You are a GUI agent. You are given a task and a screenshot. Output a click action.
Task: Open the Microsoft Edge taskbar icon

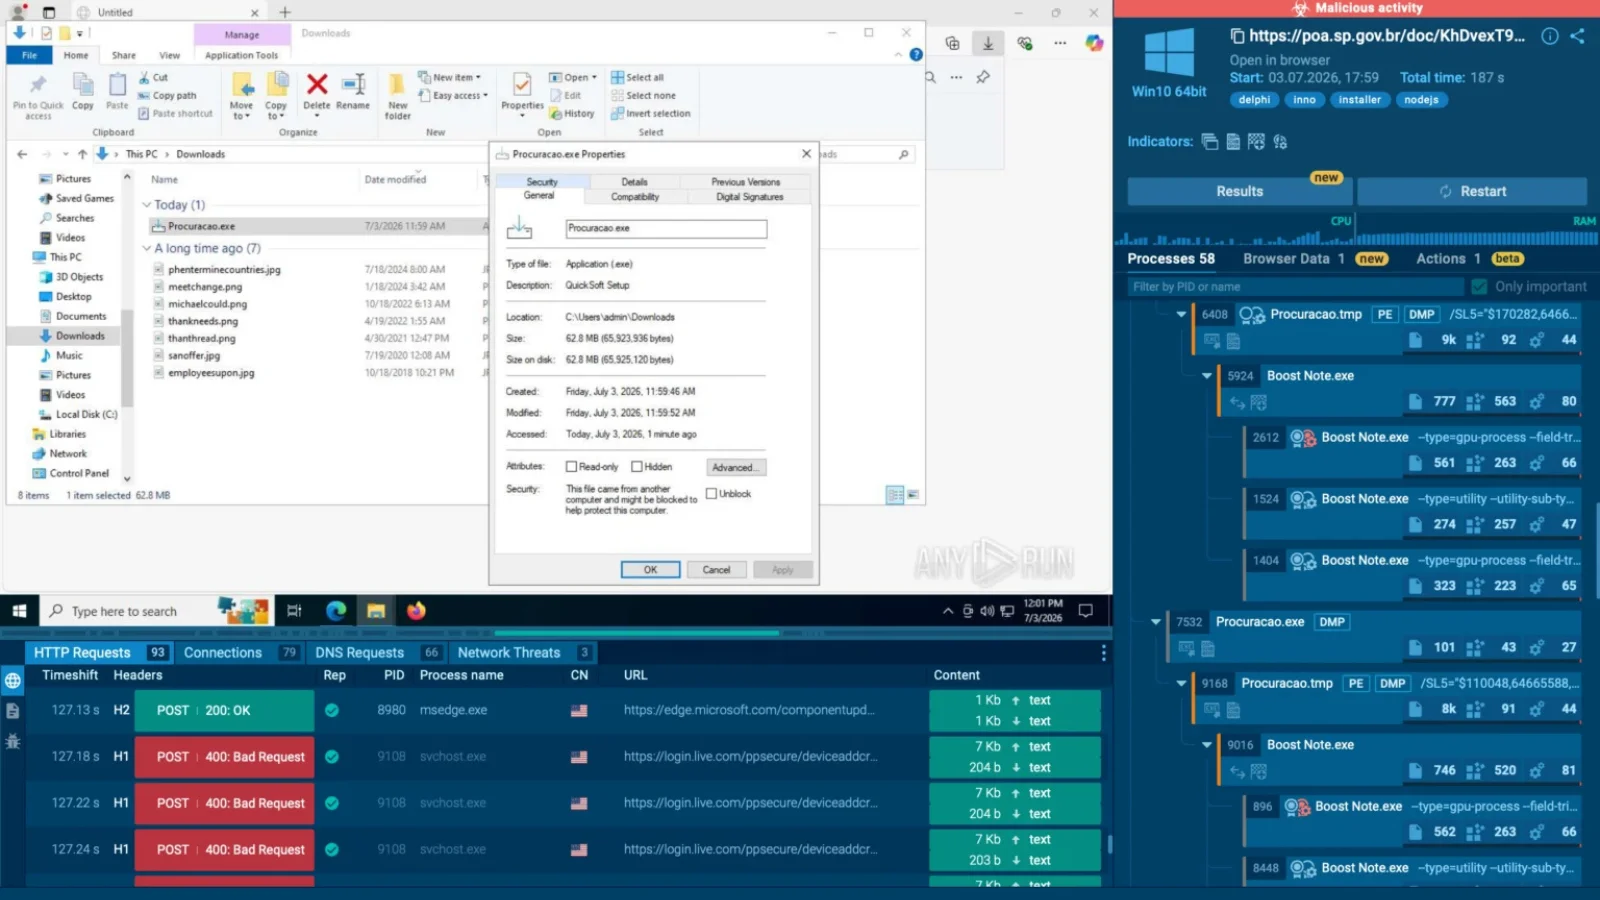(336, 610)
